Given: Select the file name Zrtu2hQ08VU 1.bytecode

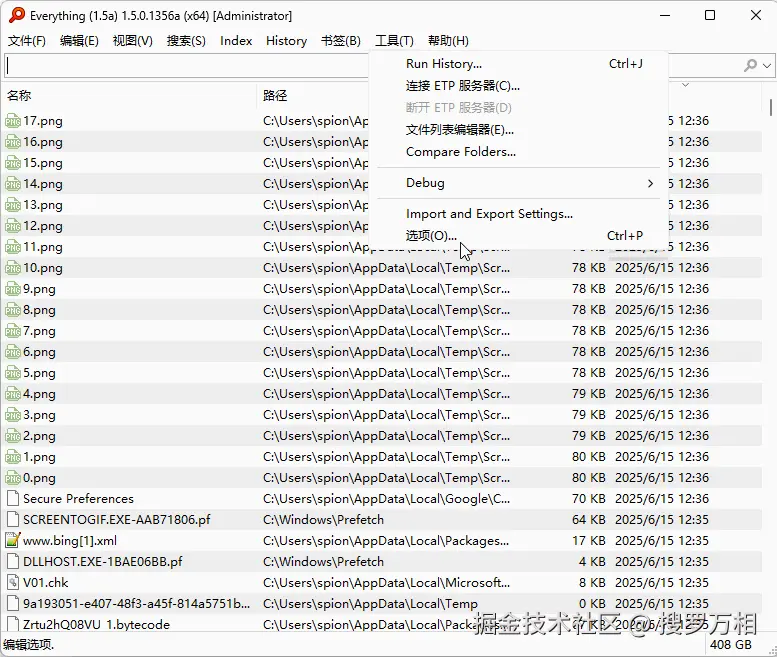Looking at the screenshot, I should coord(96,624).
